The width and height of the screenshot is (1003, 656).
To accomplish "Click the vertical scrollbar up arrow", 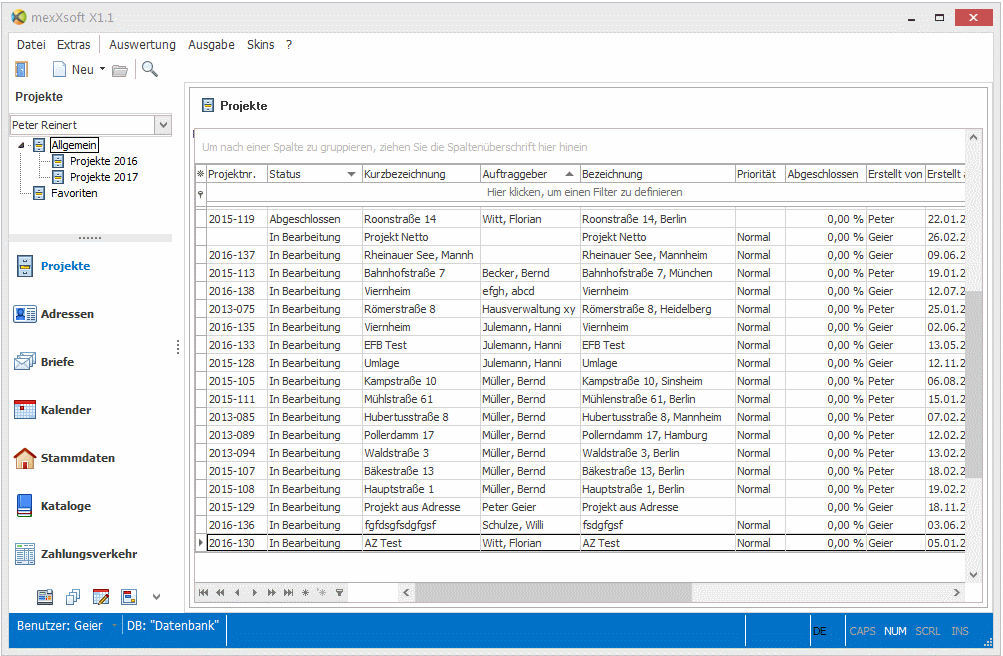I will point(973,137).
